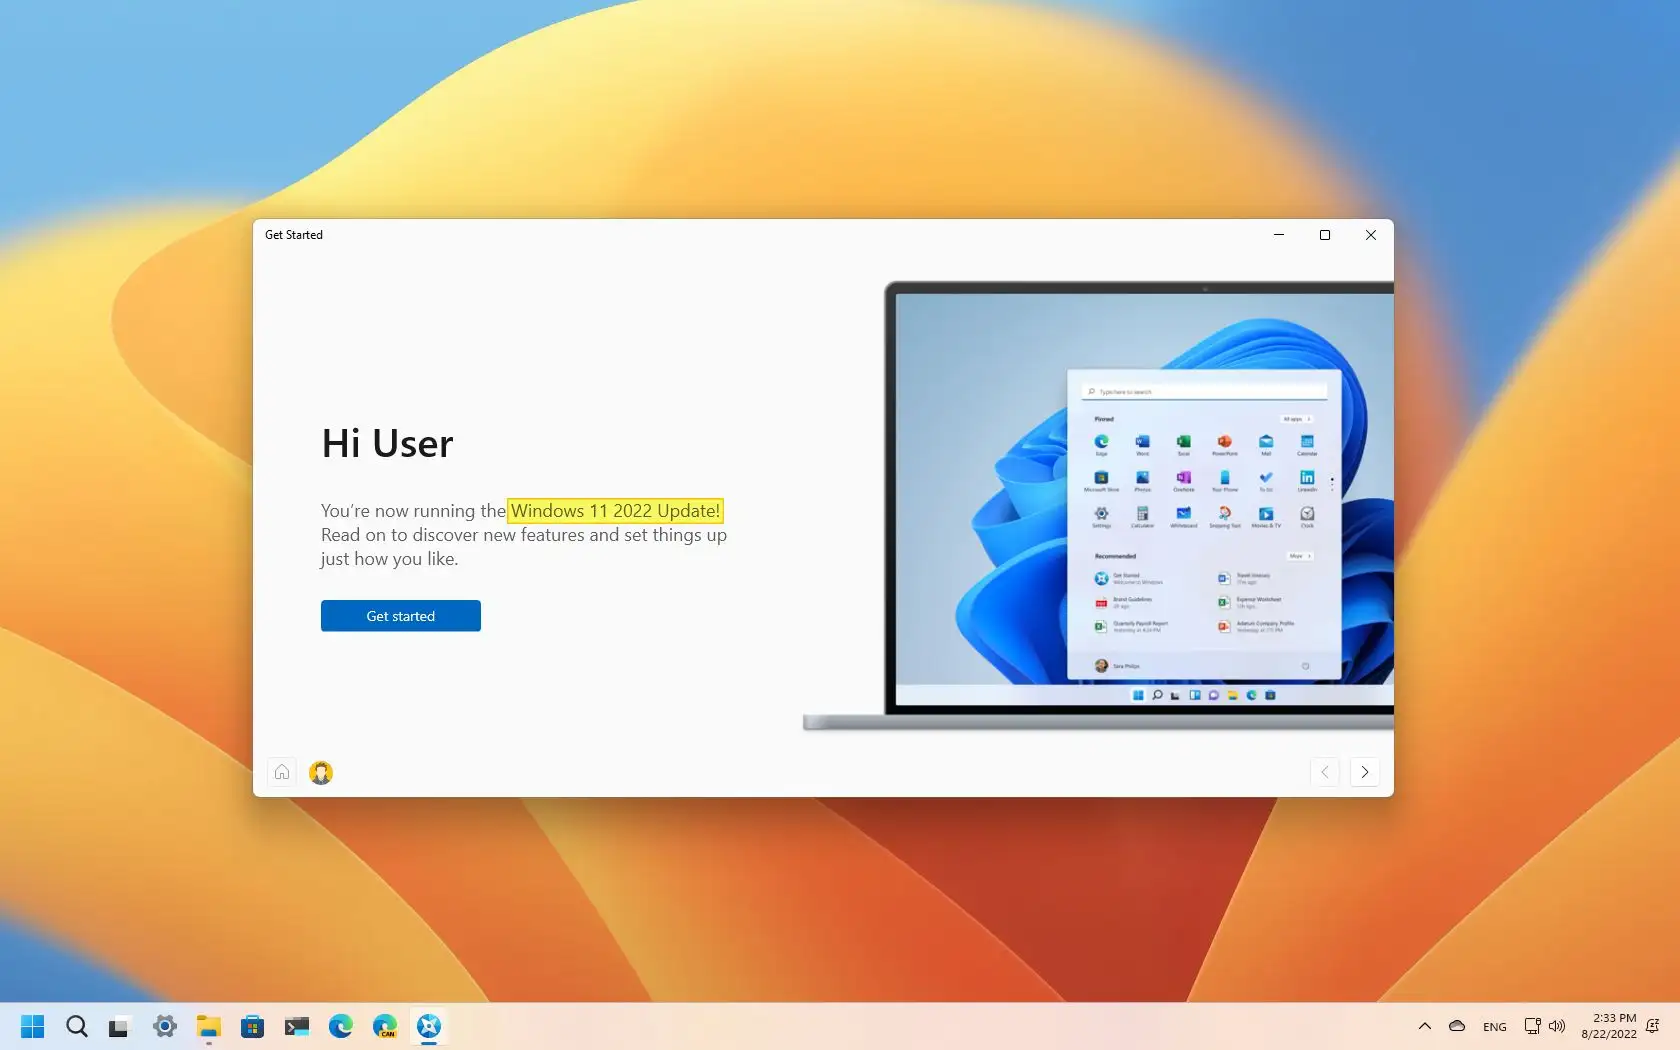Launch Microsoft Edge from the taskbar
This screenshot has width=1680, height=1050.
coord(341,1026)
